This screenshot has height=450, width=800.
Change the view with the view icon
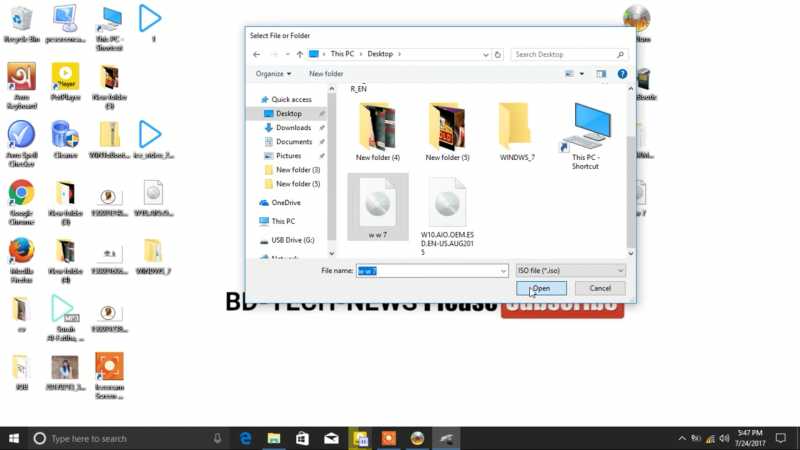tap(569, 74)
